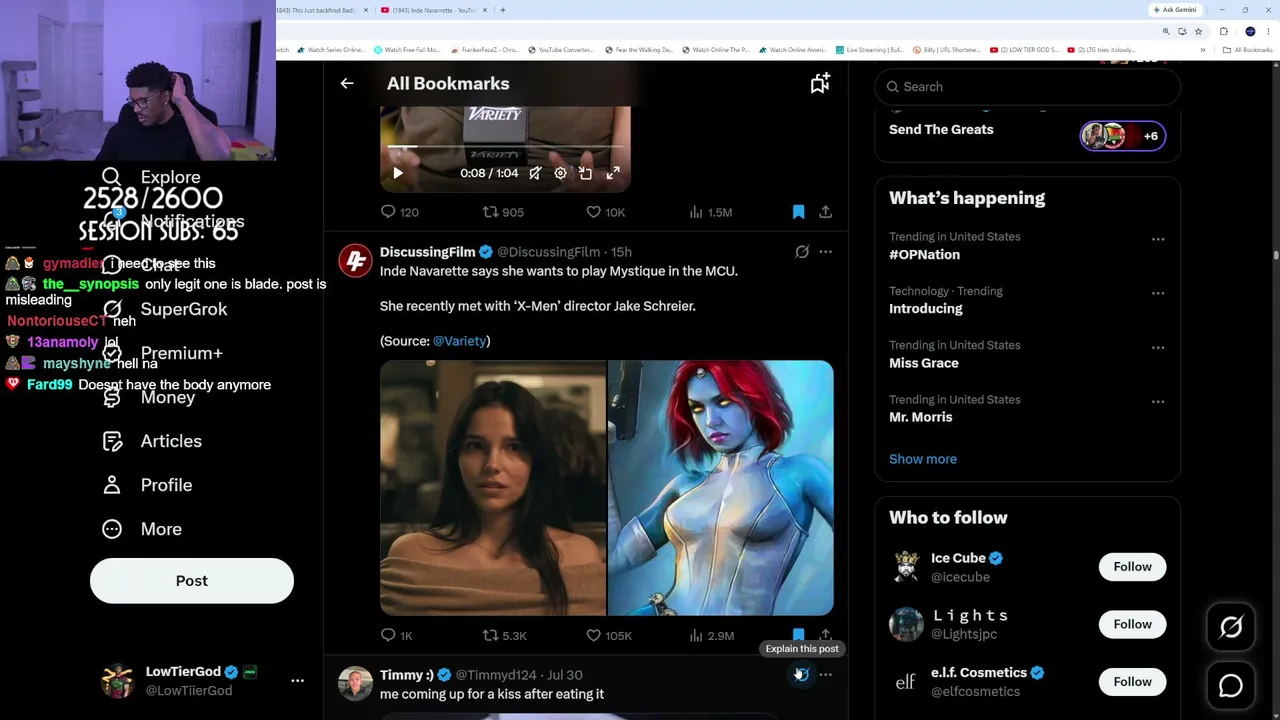Image resolution: width=1280 pixels, height=720 pixels.
Task: Open the More menu in sidebar
Action: coord(142,529)
